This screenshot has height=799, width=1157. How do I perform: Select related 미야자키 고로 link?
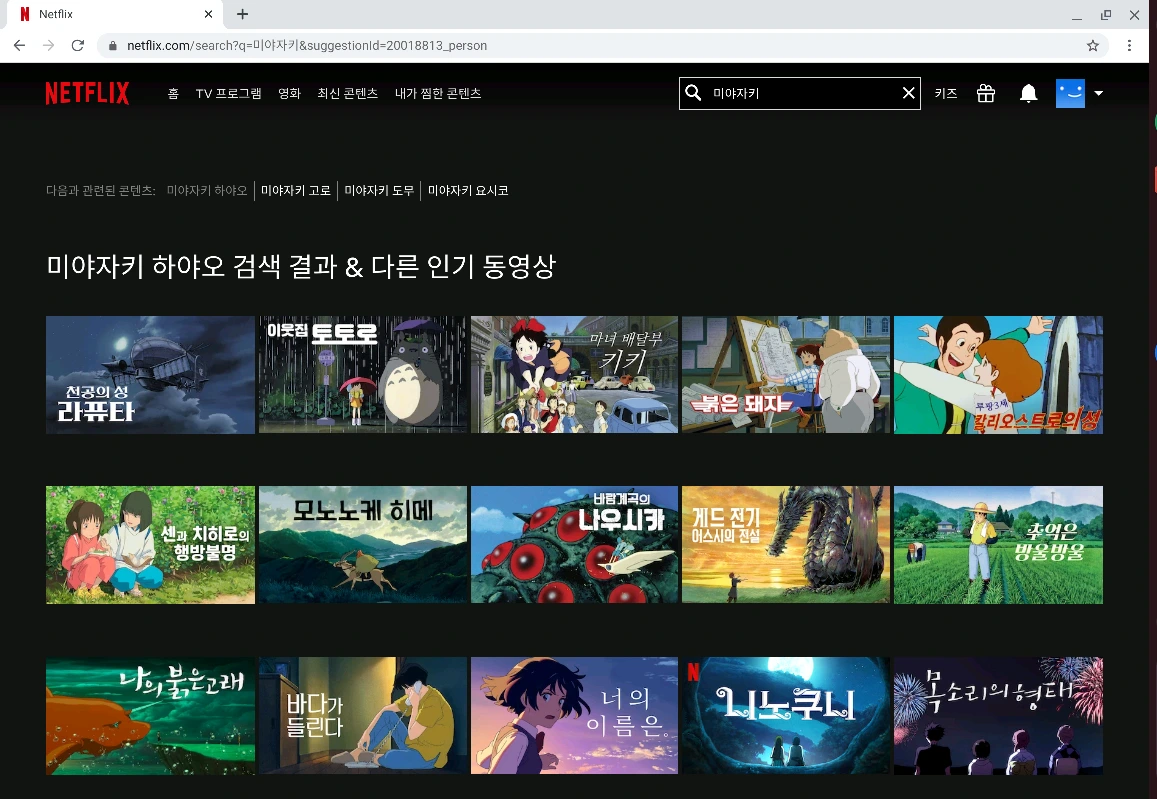tap(296, 190)
